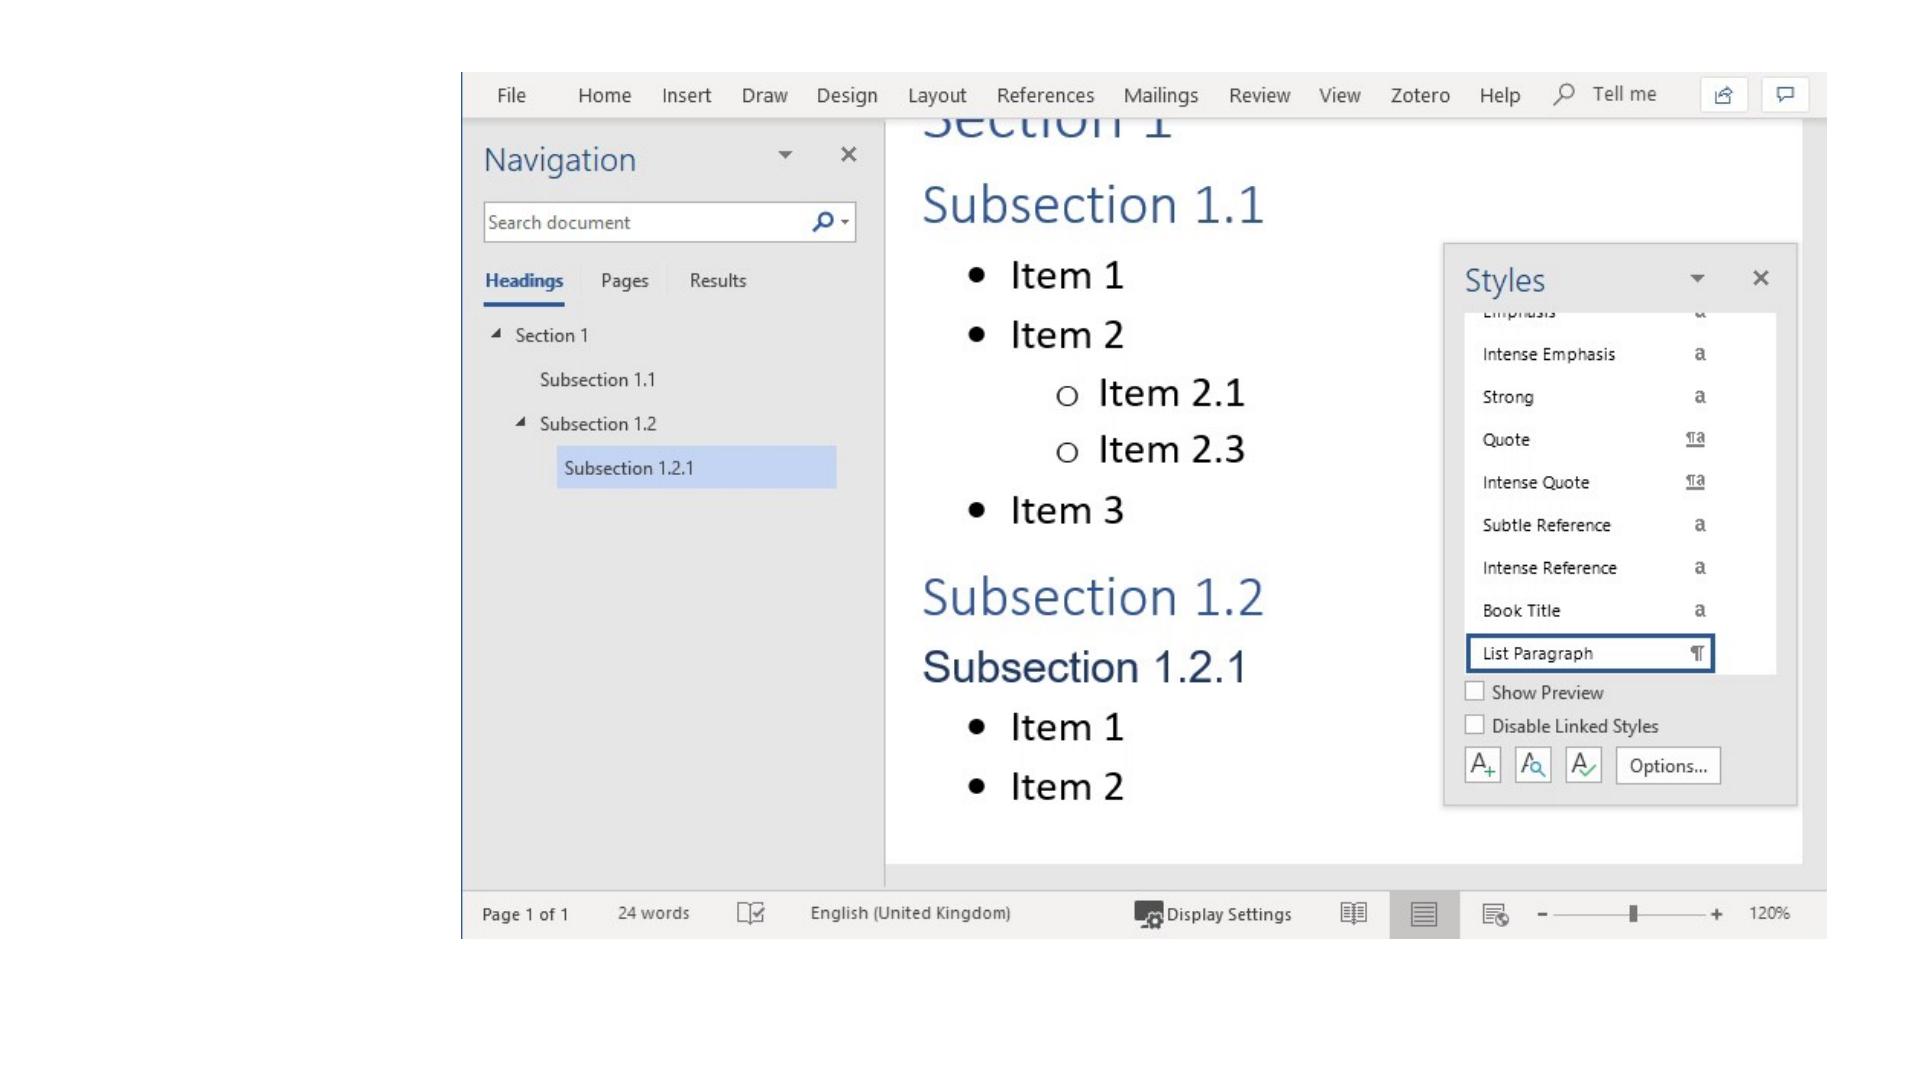Viewport: 1921px width, 1080px height.
Task: Collapse Subsection 1.2 in heading tree
Action: point(521,422)
